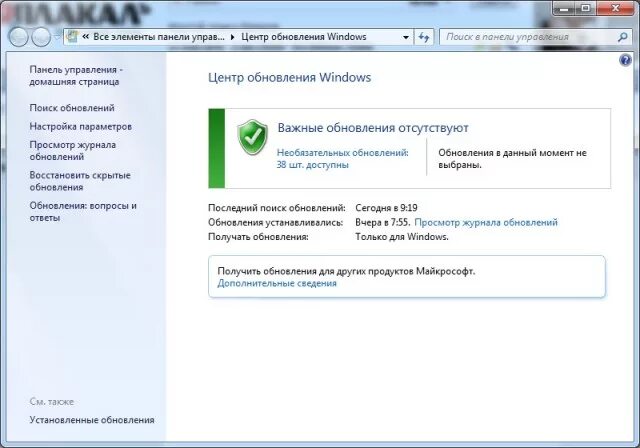Click the Forward navigation arrow button
Image resolution: width=640 pixels, height=448 pixels.
[x=41, y=38]
